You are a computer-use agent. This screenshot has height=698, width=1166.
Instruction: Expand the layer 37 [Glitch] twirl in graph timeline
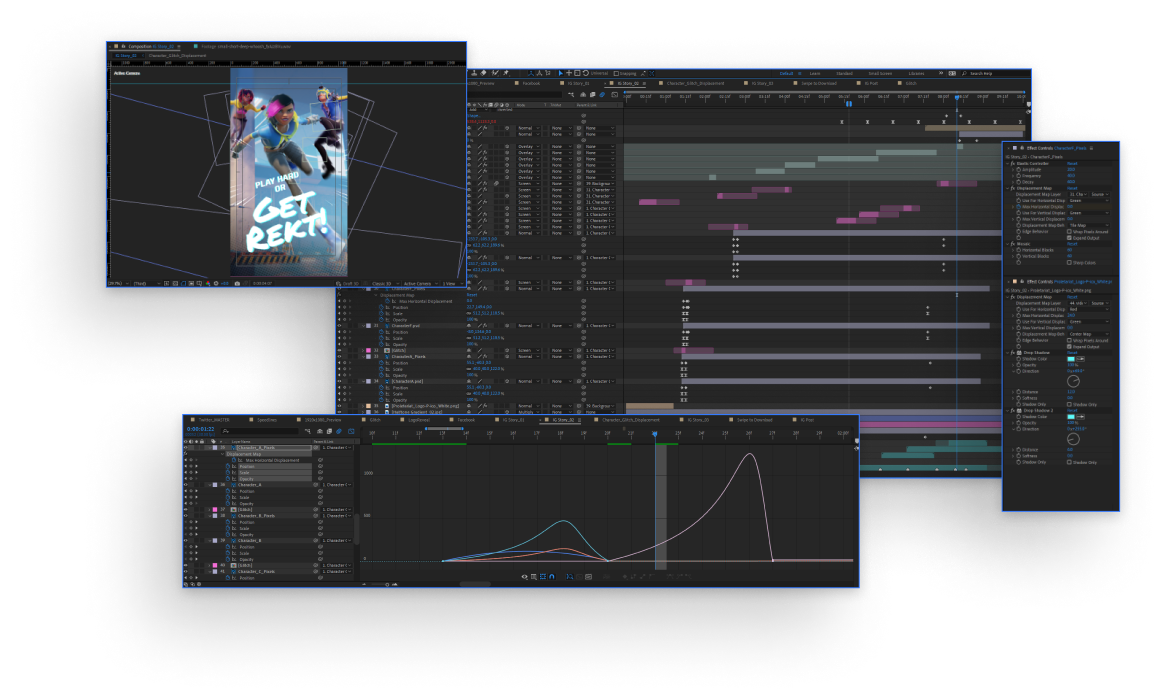[209, 509]
